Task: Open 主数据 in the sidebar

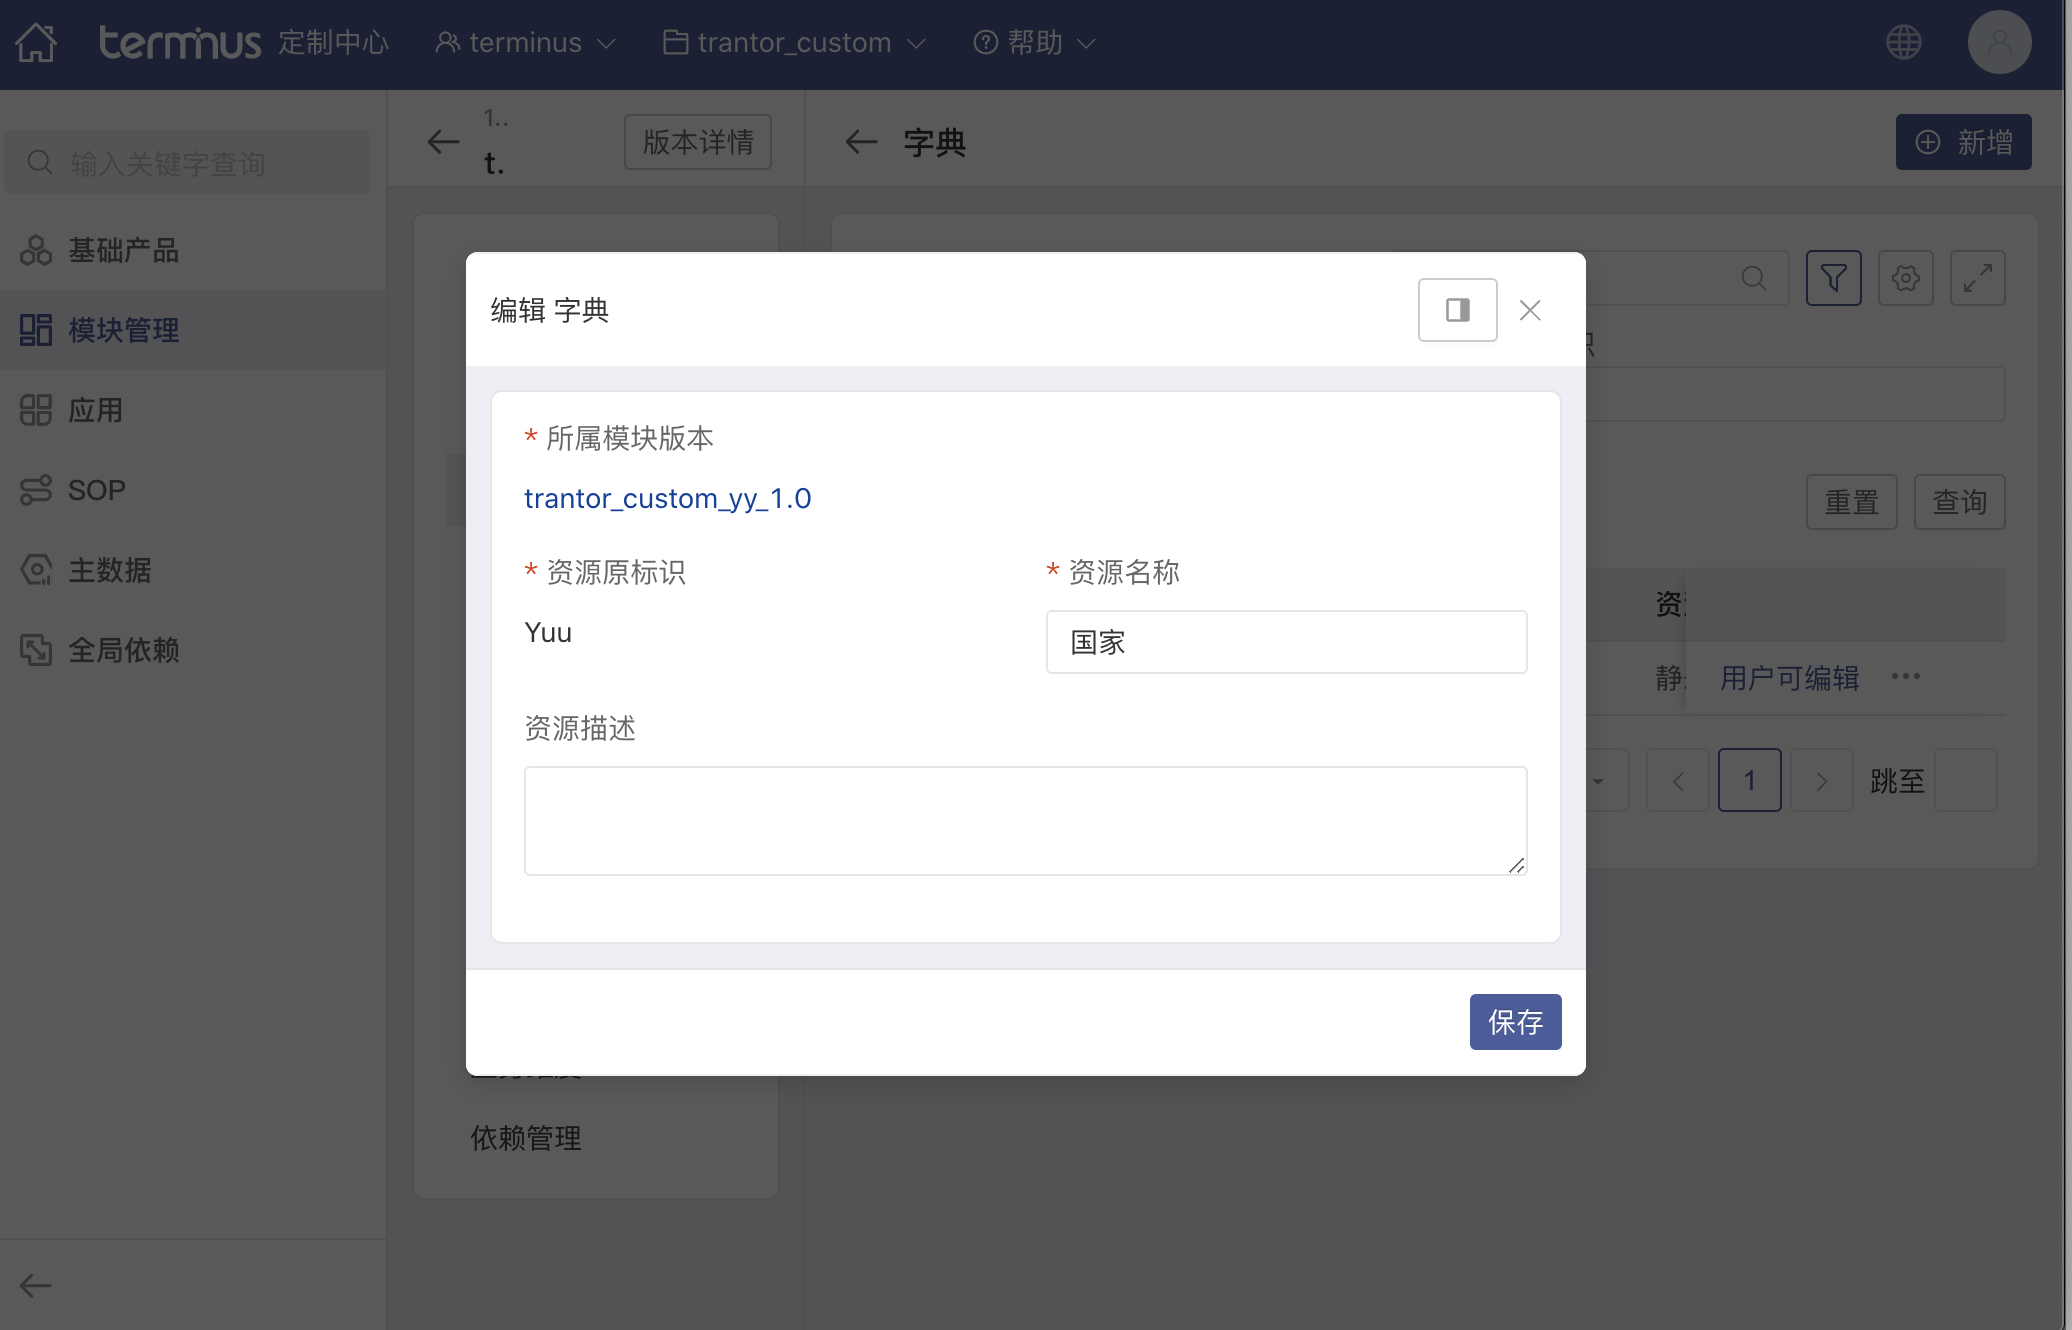Action: pos(193,570)
